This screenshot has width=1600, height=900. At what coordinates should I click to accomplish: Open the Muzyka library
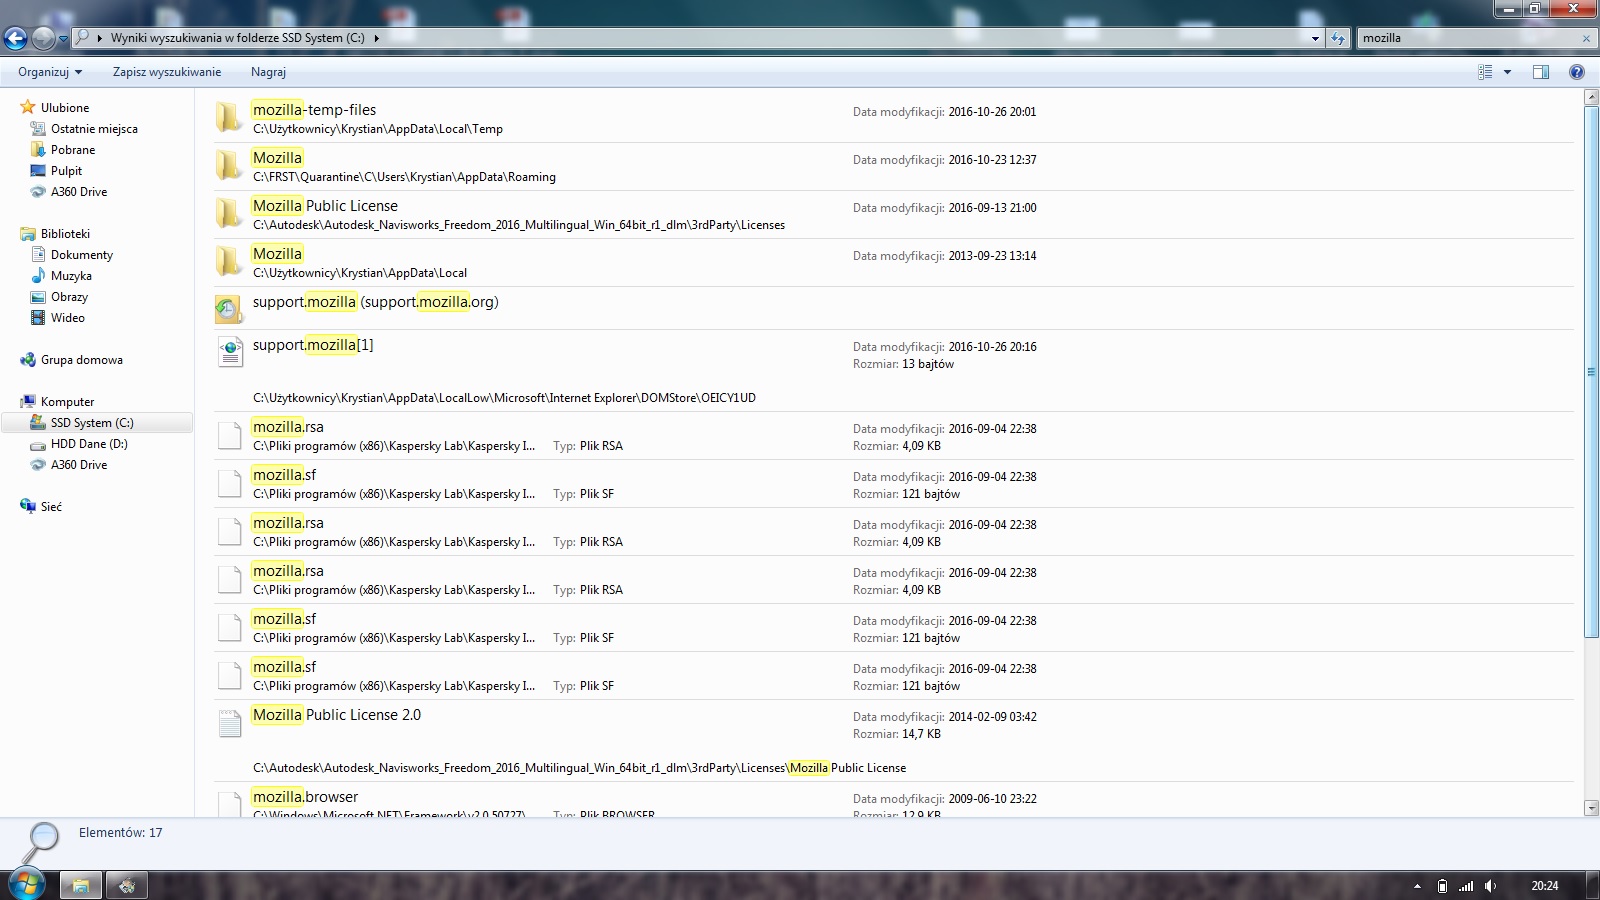71,276
